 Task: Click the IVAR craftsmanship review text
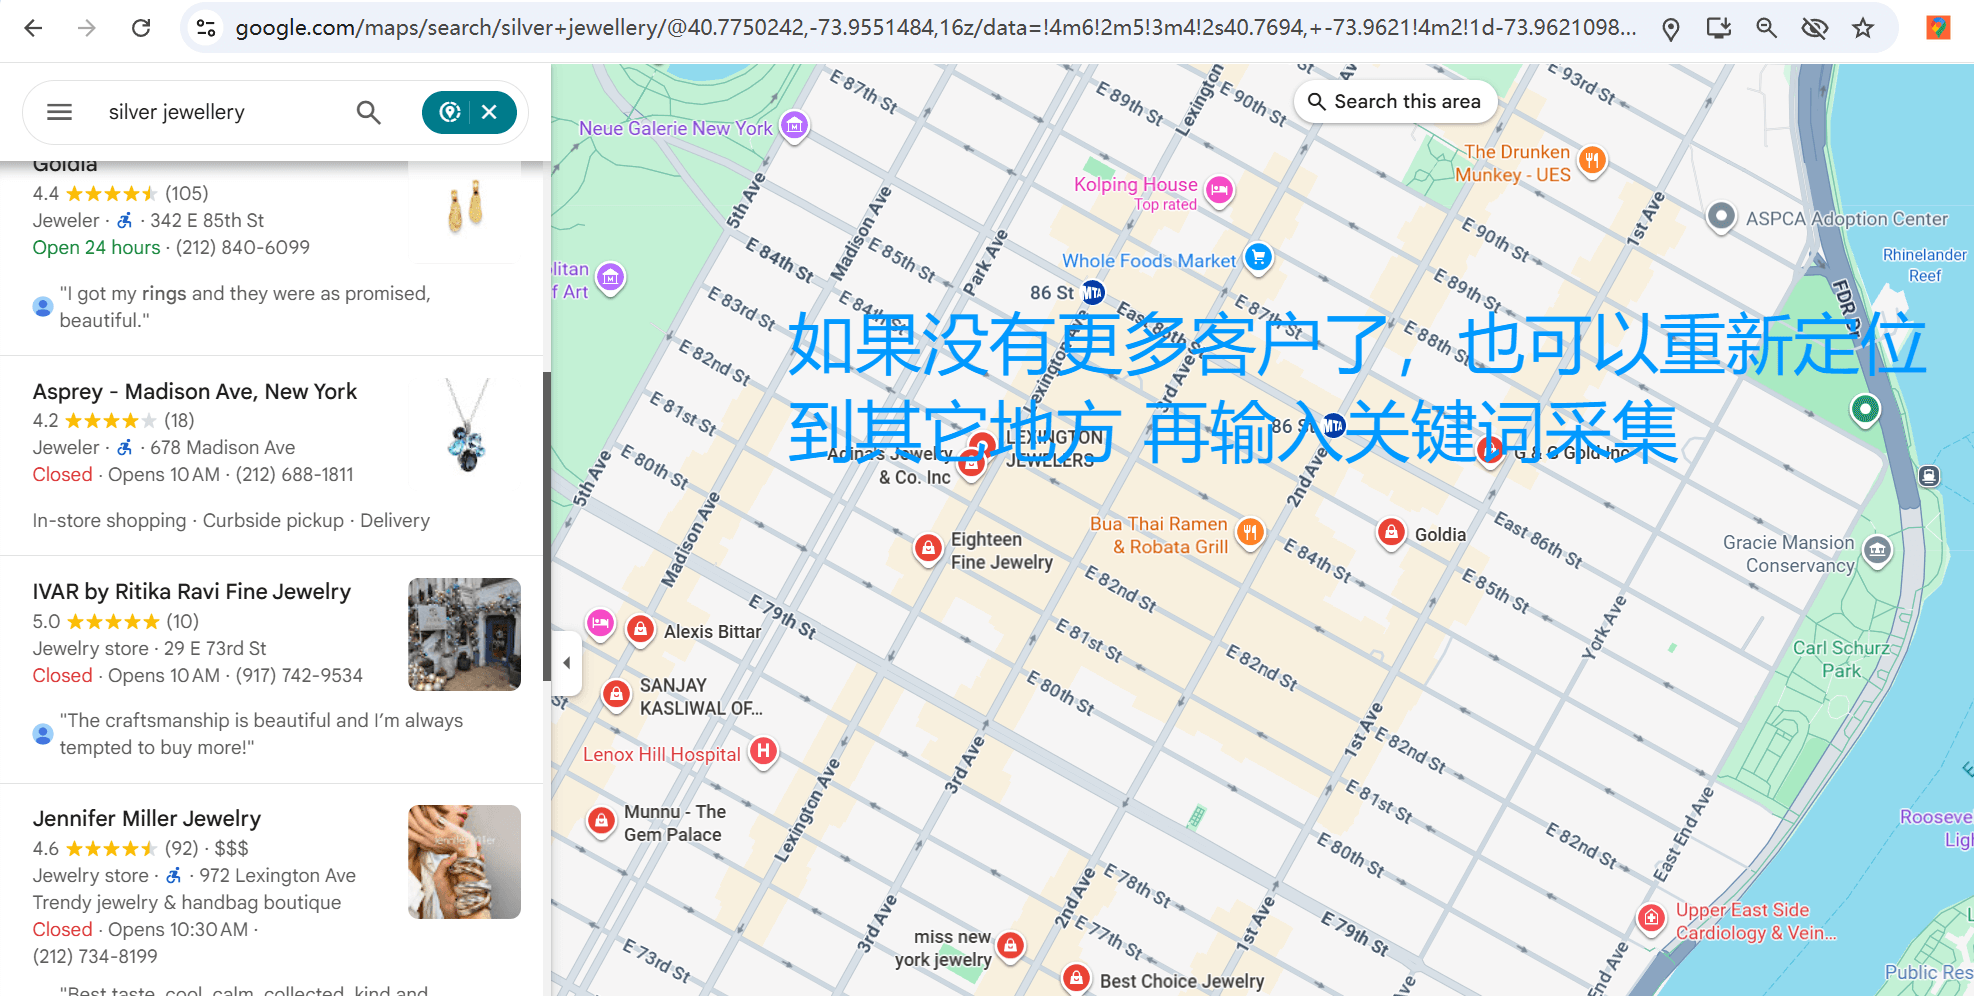coord(262,734)
